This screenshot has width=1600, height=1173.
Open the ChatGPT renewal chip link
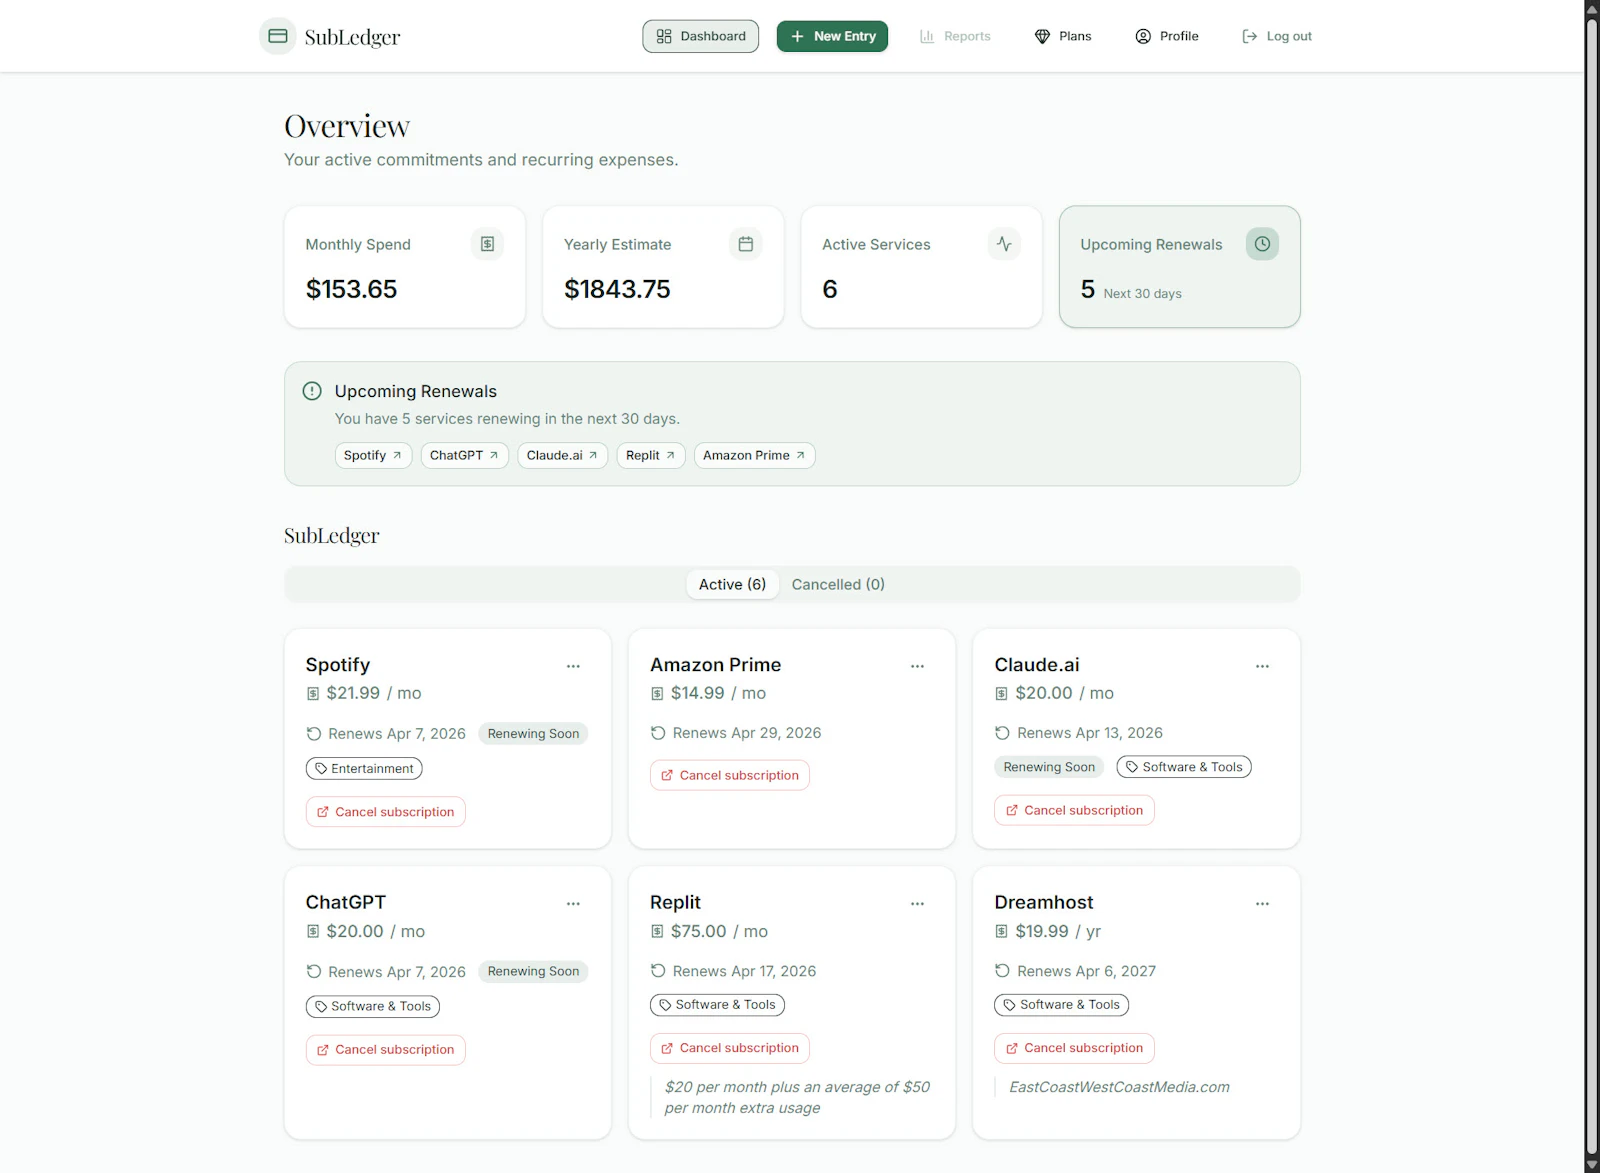pyautogui.click(x=464, y=455)
